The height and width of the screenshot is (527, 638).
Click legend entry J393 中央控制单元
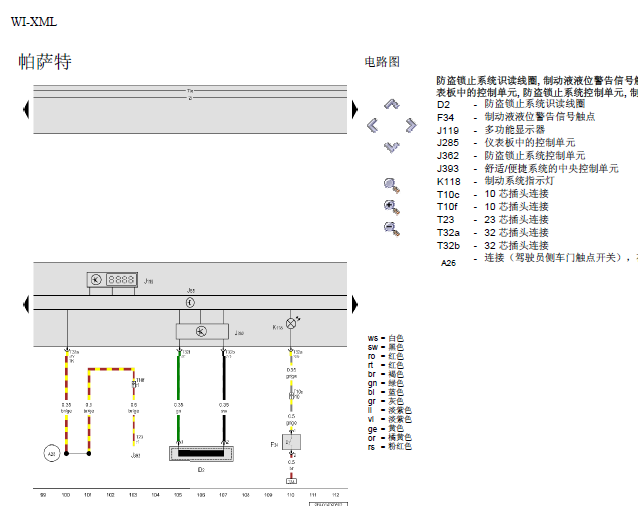point(527,168)
